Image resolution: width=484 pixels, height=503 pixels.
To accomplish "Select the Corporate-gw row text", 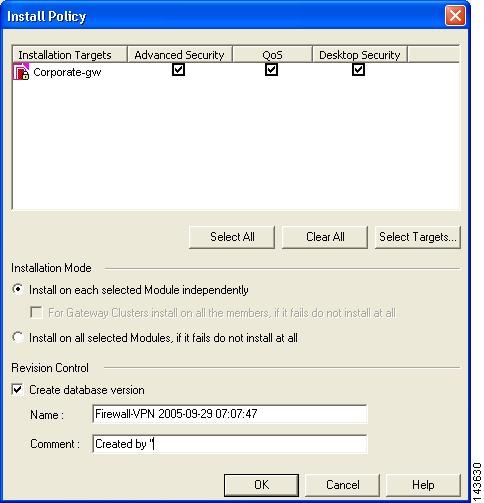I will (x=67, y=72).
